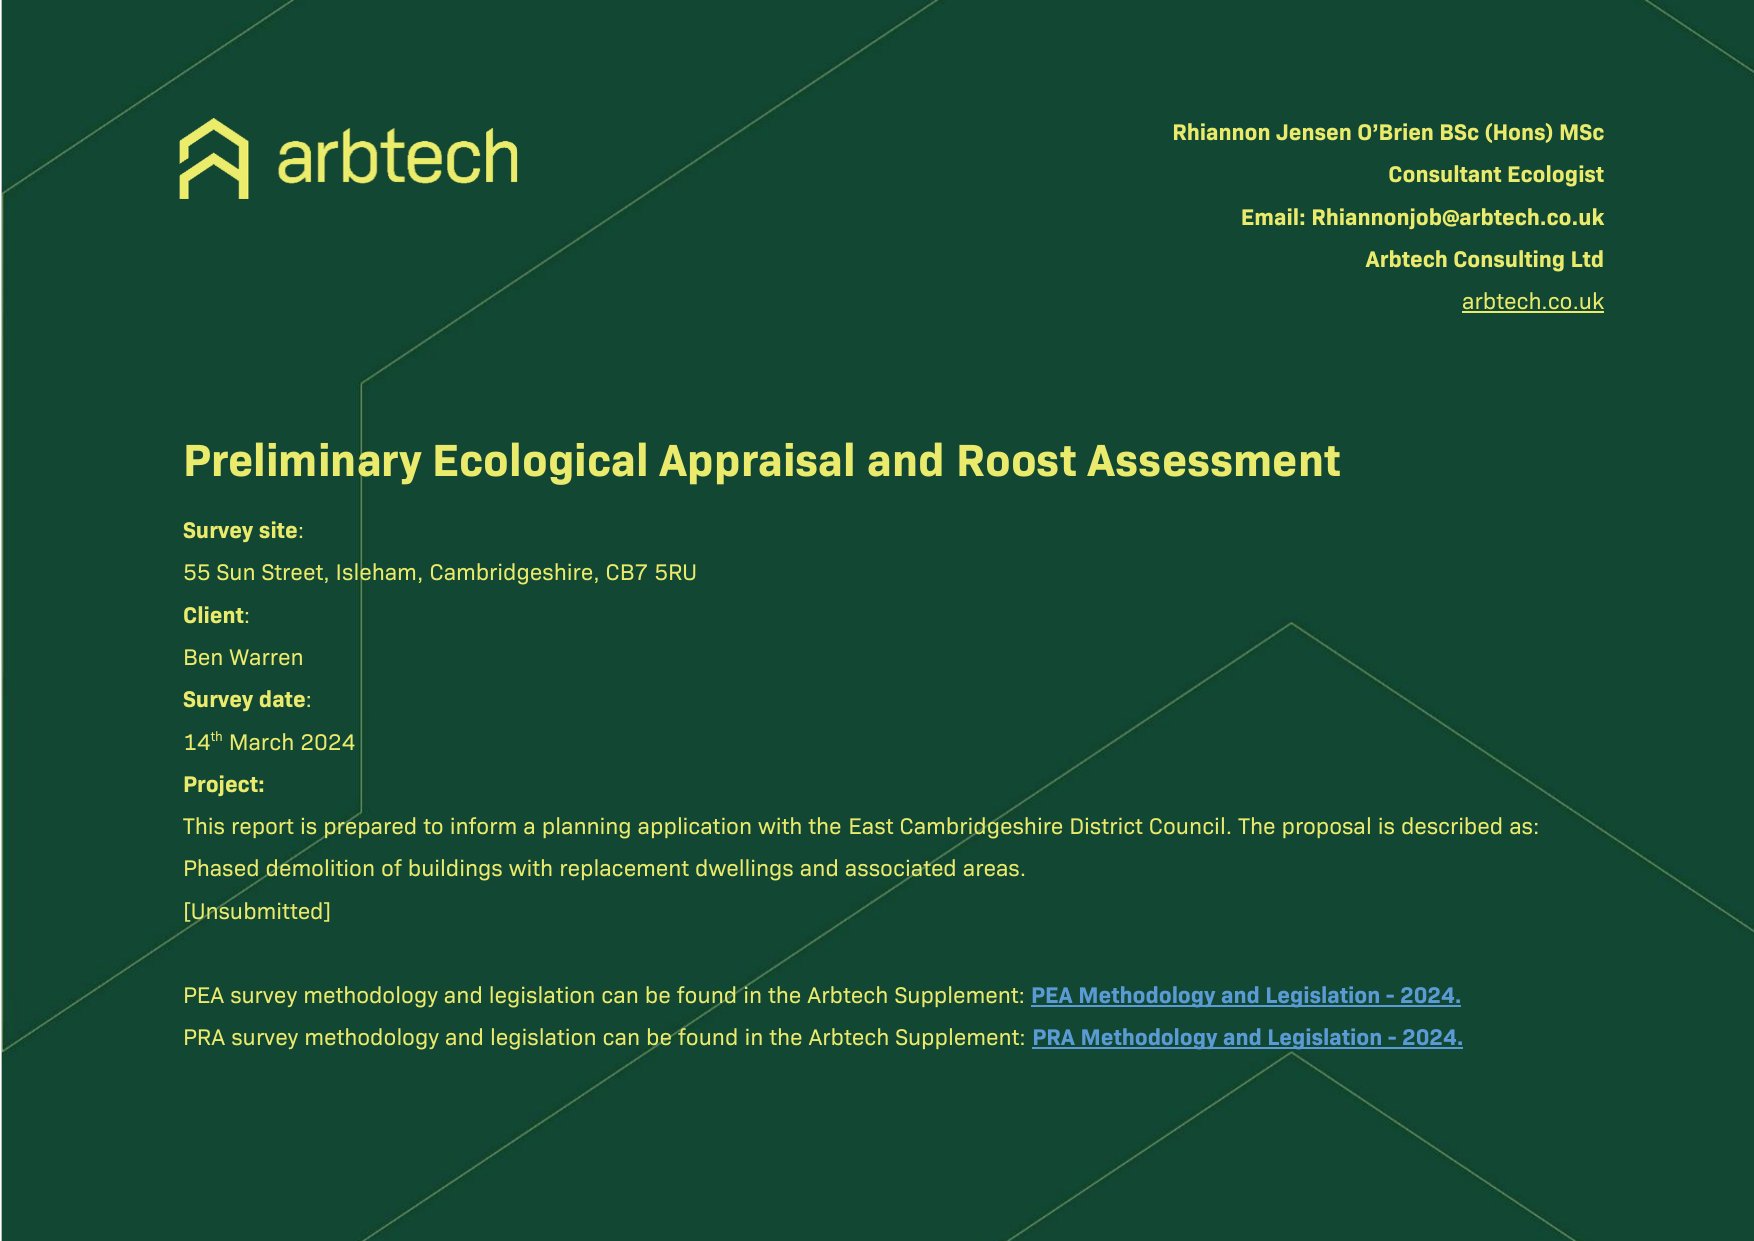Open the arbtech.co.uk website link
The image size is (1754, 1241).
coord(1532,302)
